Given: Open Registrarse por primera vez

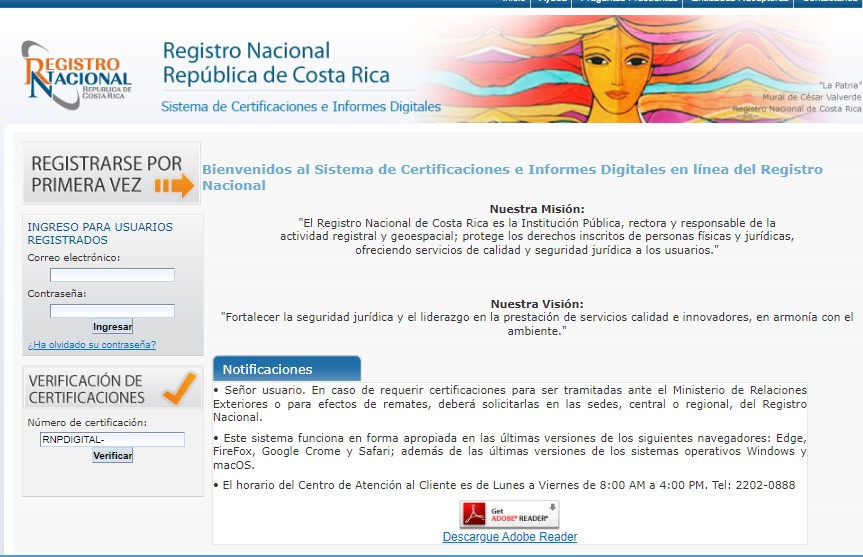Looking at the screenshot, I should 111,174.
